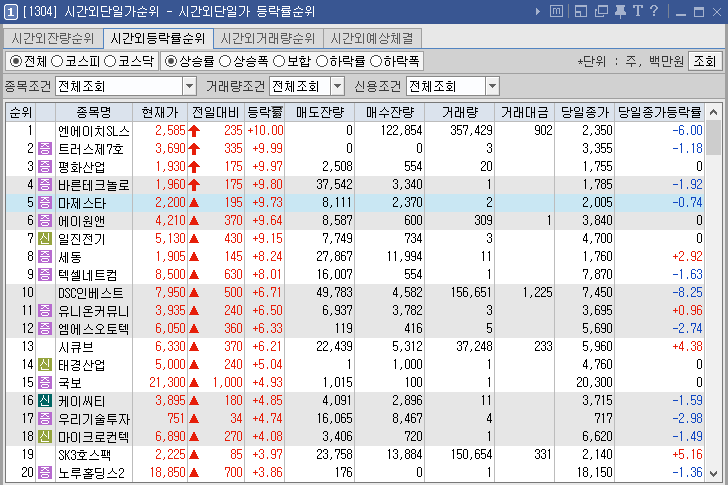Click the 증 badge next to 유니온커뮤니
The image size is (728, 485).
coord(45,310)
